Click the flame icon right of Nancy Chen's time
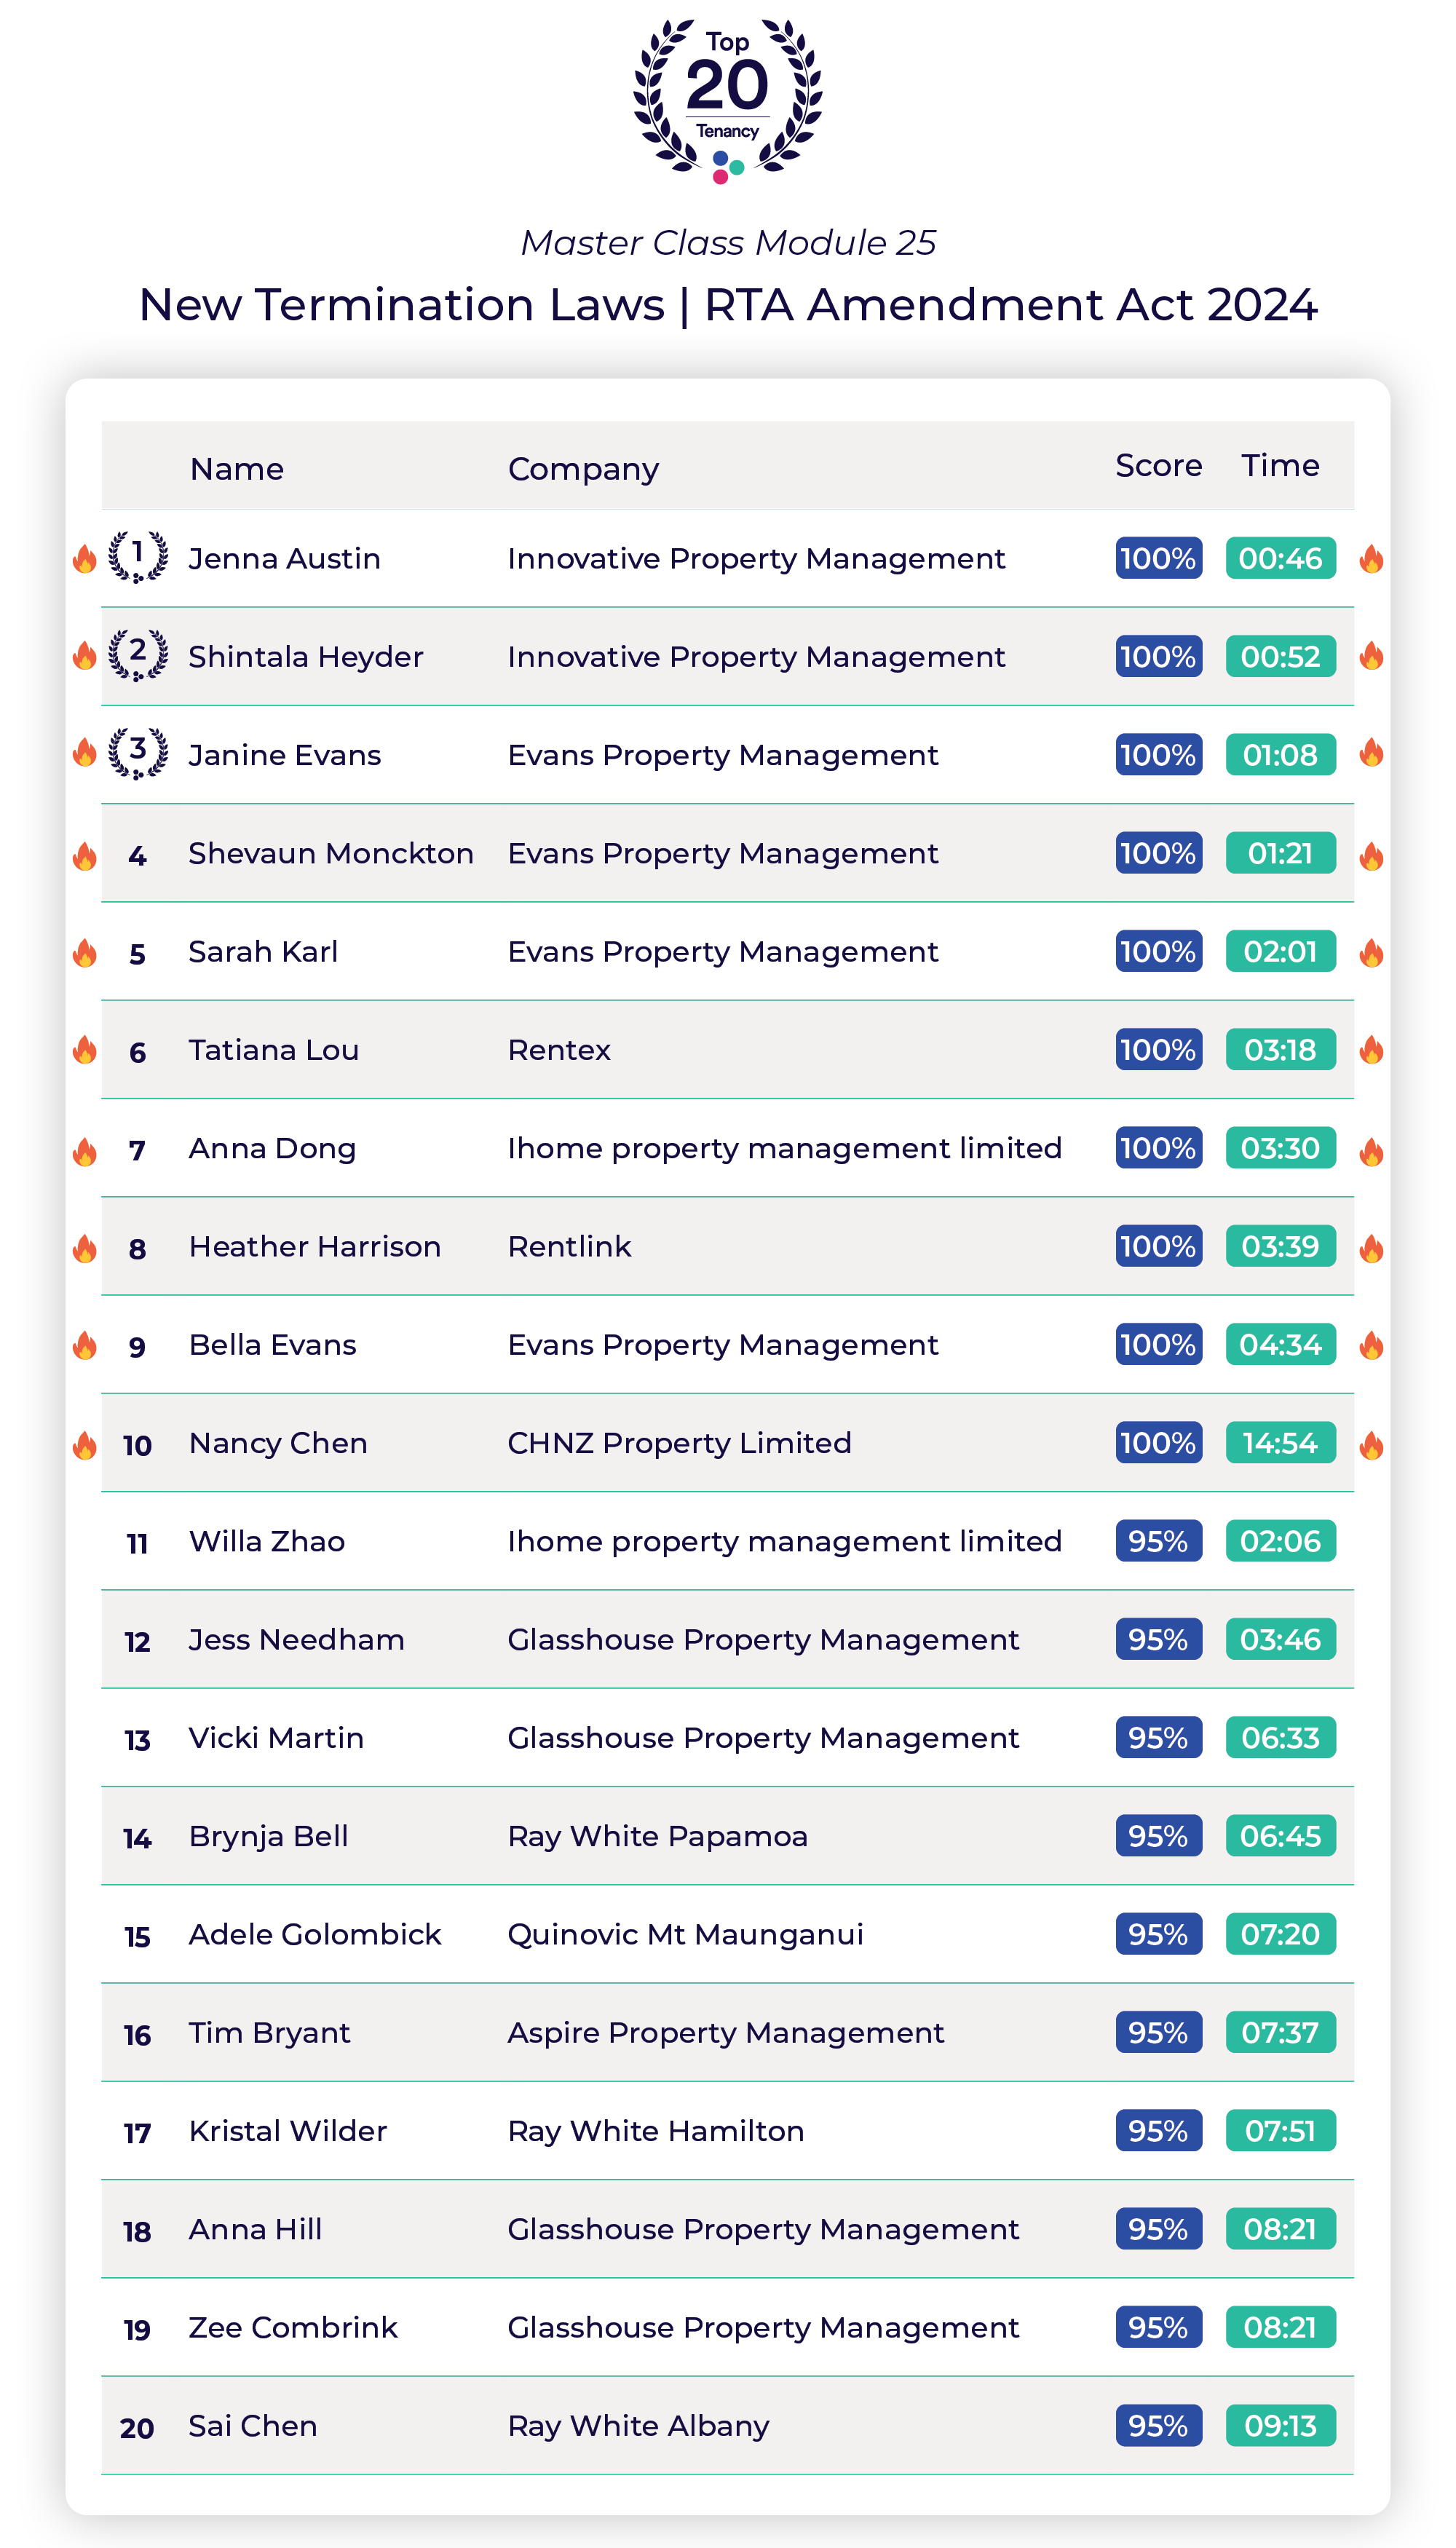Screen dimensions: 1456x2548 1371,1445
